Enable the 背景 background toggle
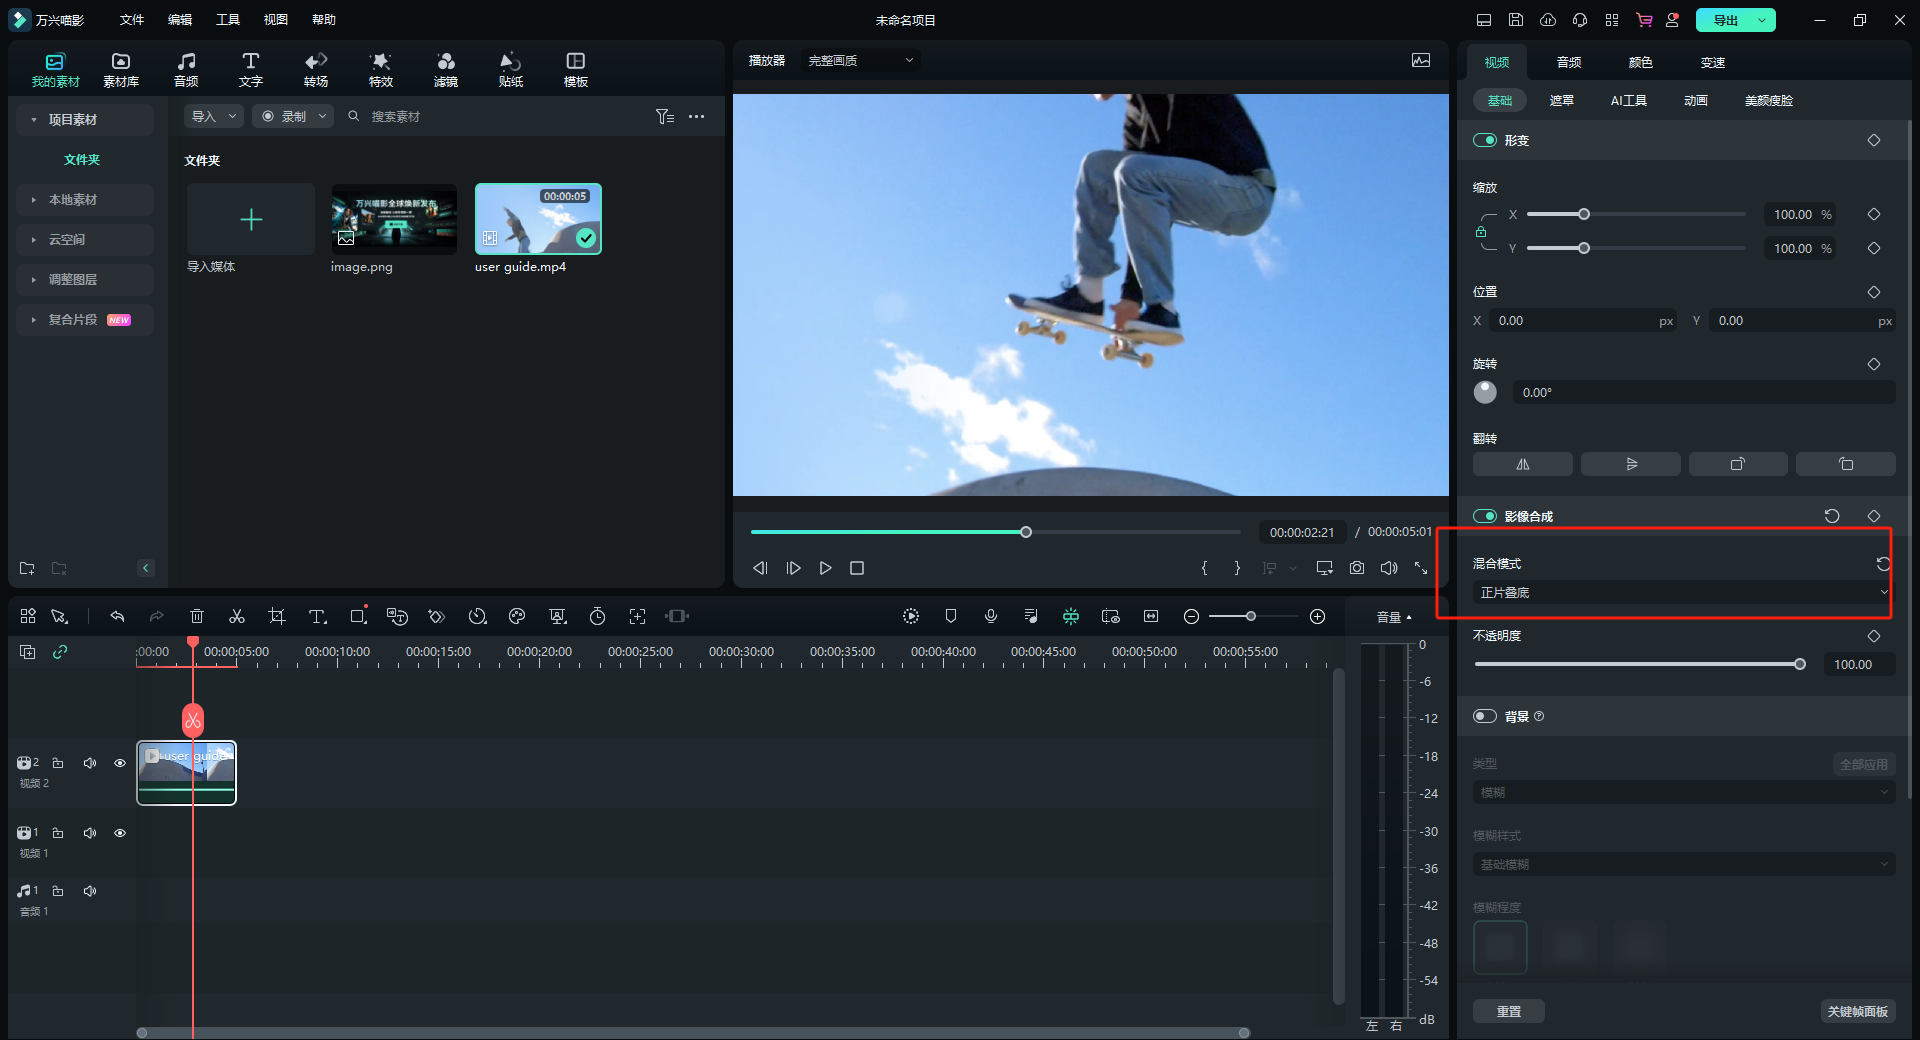The image size is (1920, 1040). tap(1485, 716)
